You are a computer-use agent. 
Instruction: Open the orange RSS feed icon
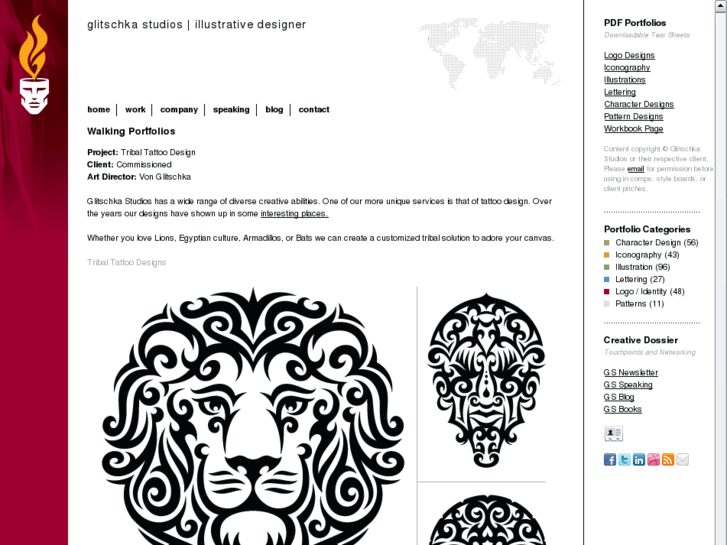click(x=668, y=459)
